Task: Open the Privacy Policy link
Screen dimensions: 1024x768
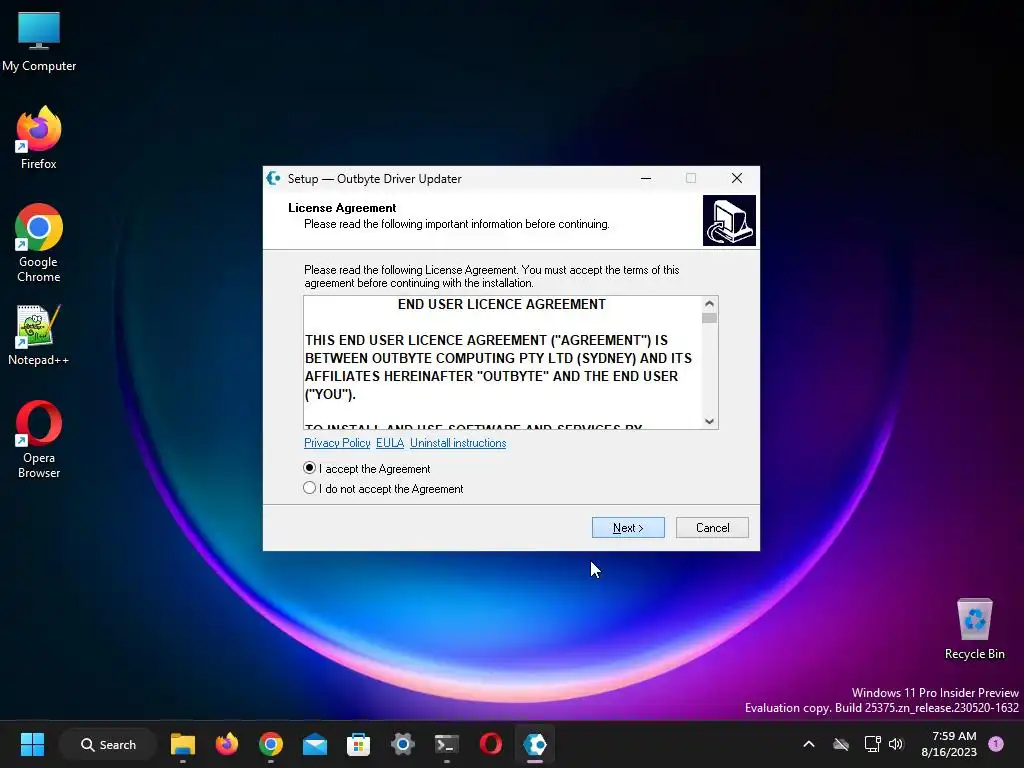Action: tap(337, 443)
